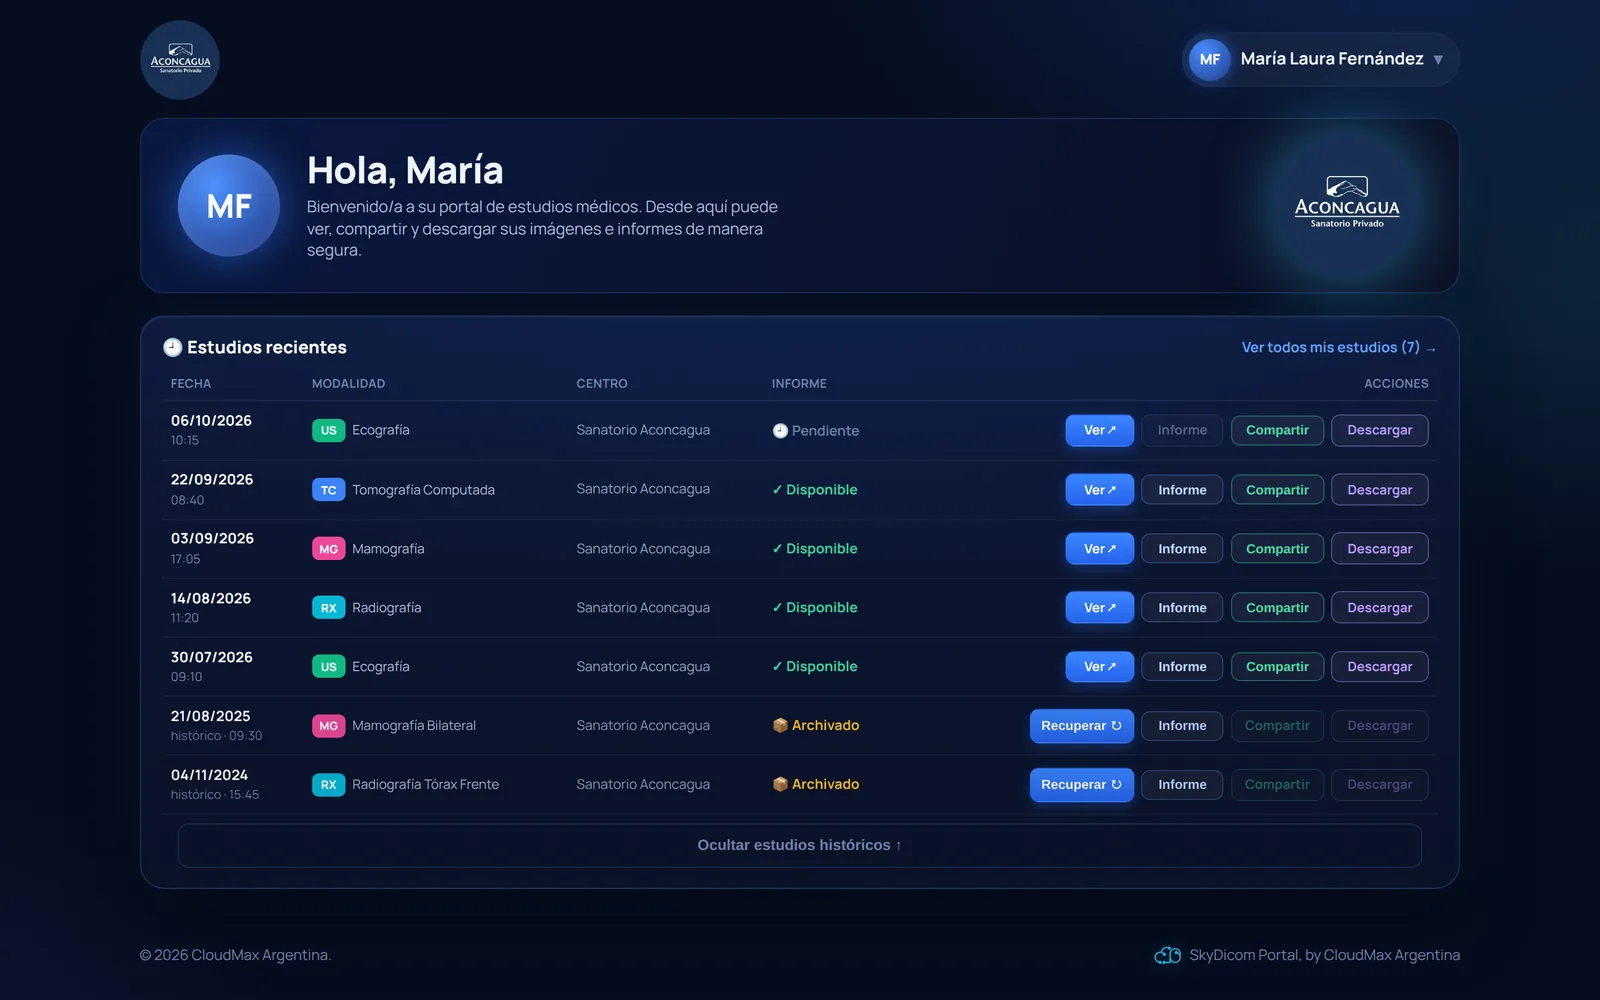The width and height of the screenshot is (1600, 1000).
Task: Click the clock icon beside Estudios recientes
Action: 173,347
